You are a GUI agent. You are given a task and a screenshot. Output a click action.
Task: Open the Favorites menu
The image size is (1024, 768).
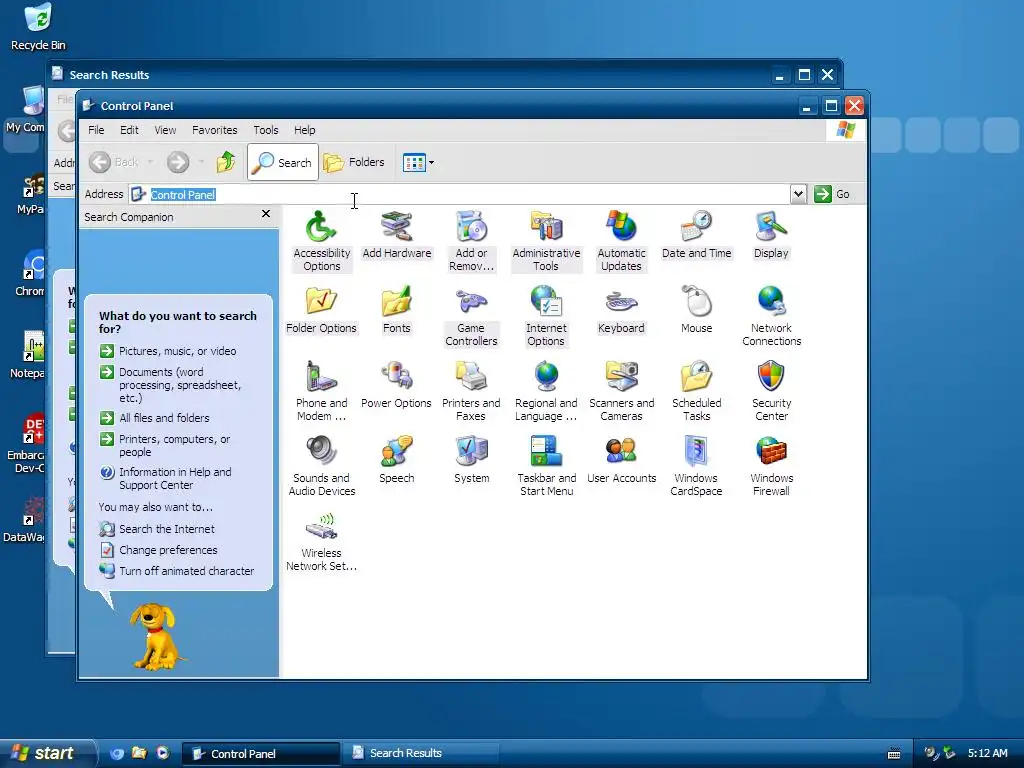214,130
